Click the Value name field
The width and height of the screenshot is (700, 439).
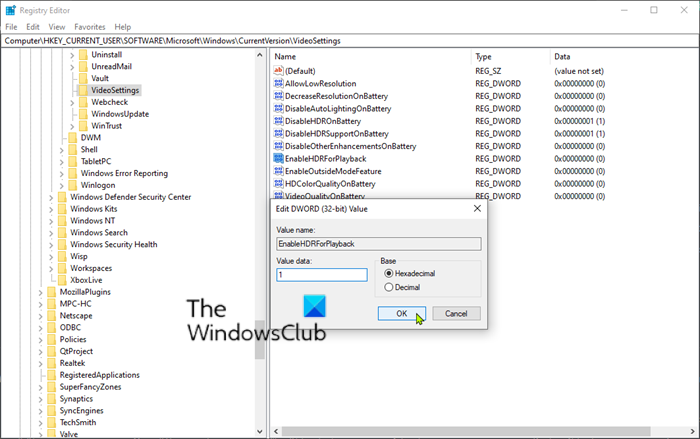click(x=379, y=244)
